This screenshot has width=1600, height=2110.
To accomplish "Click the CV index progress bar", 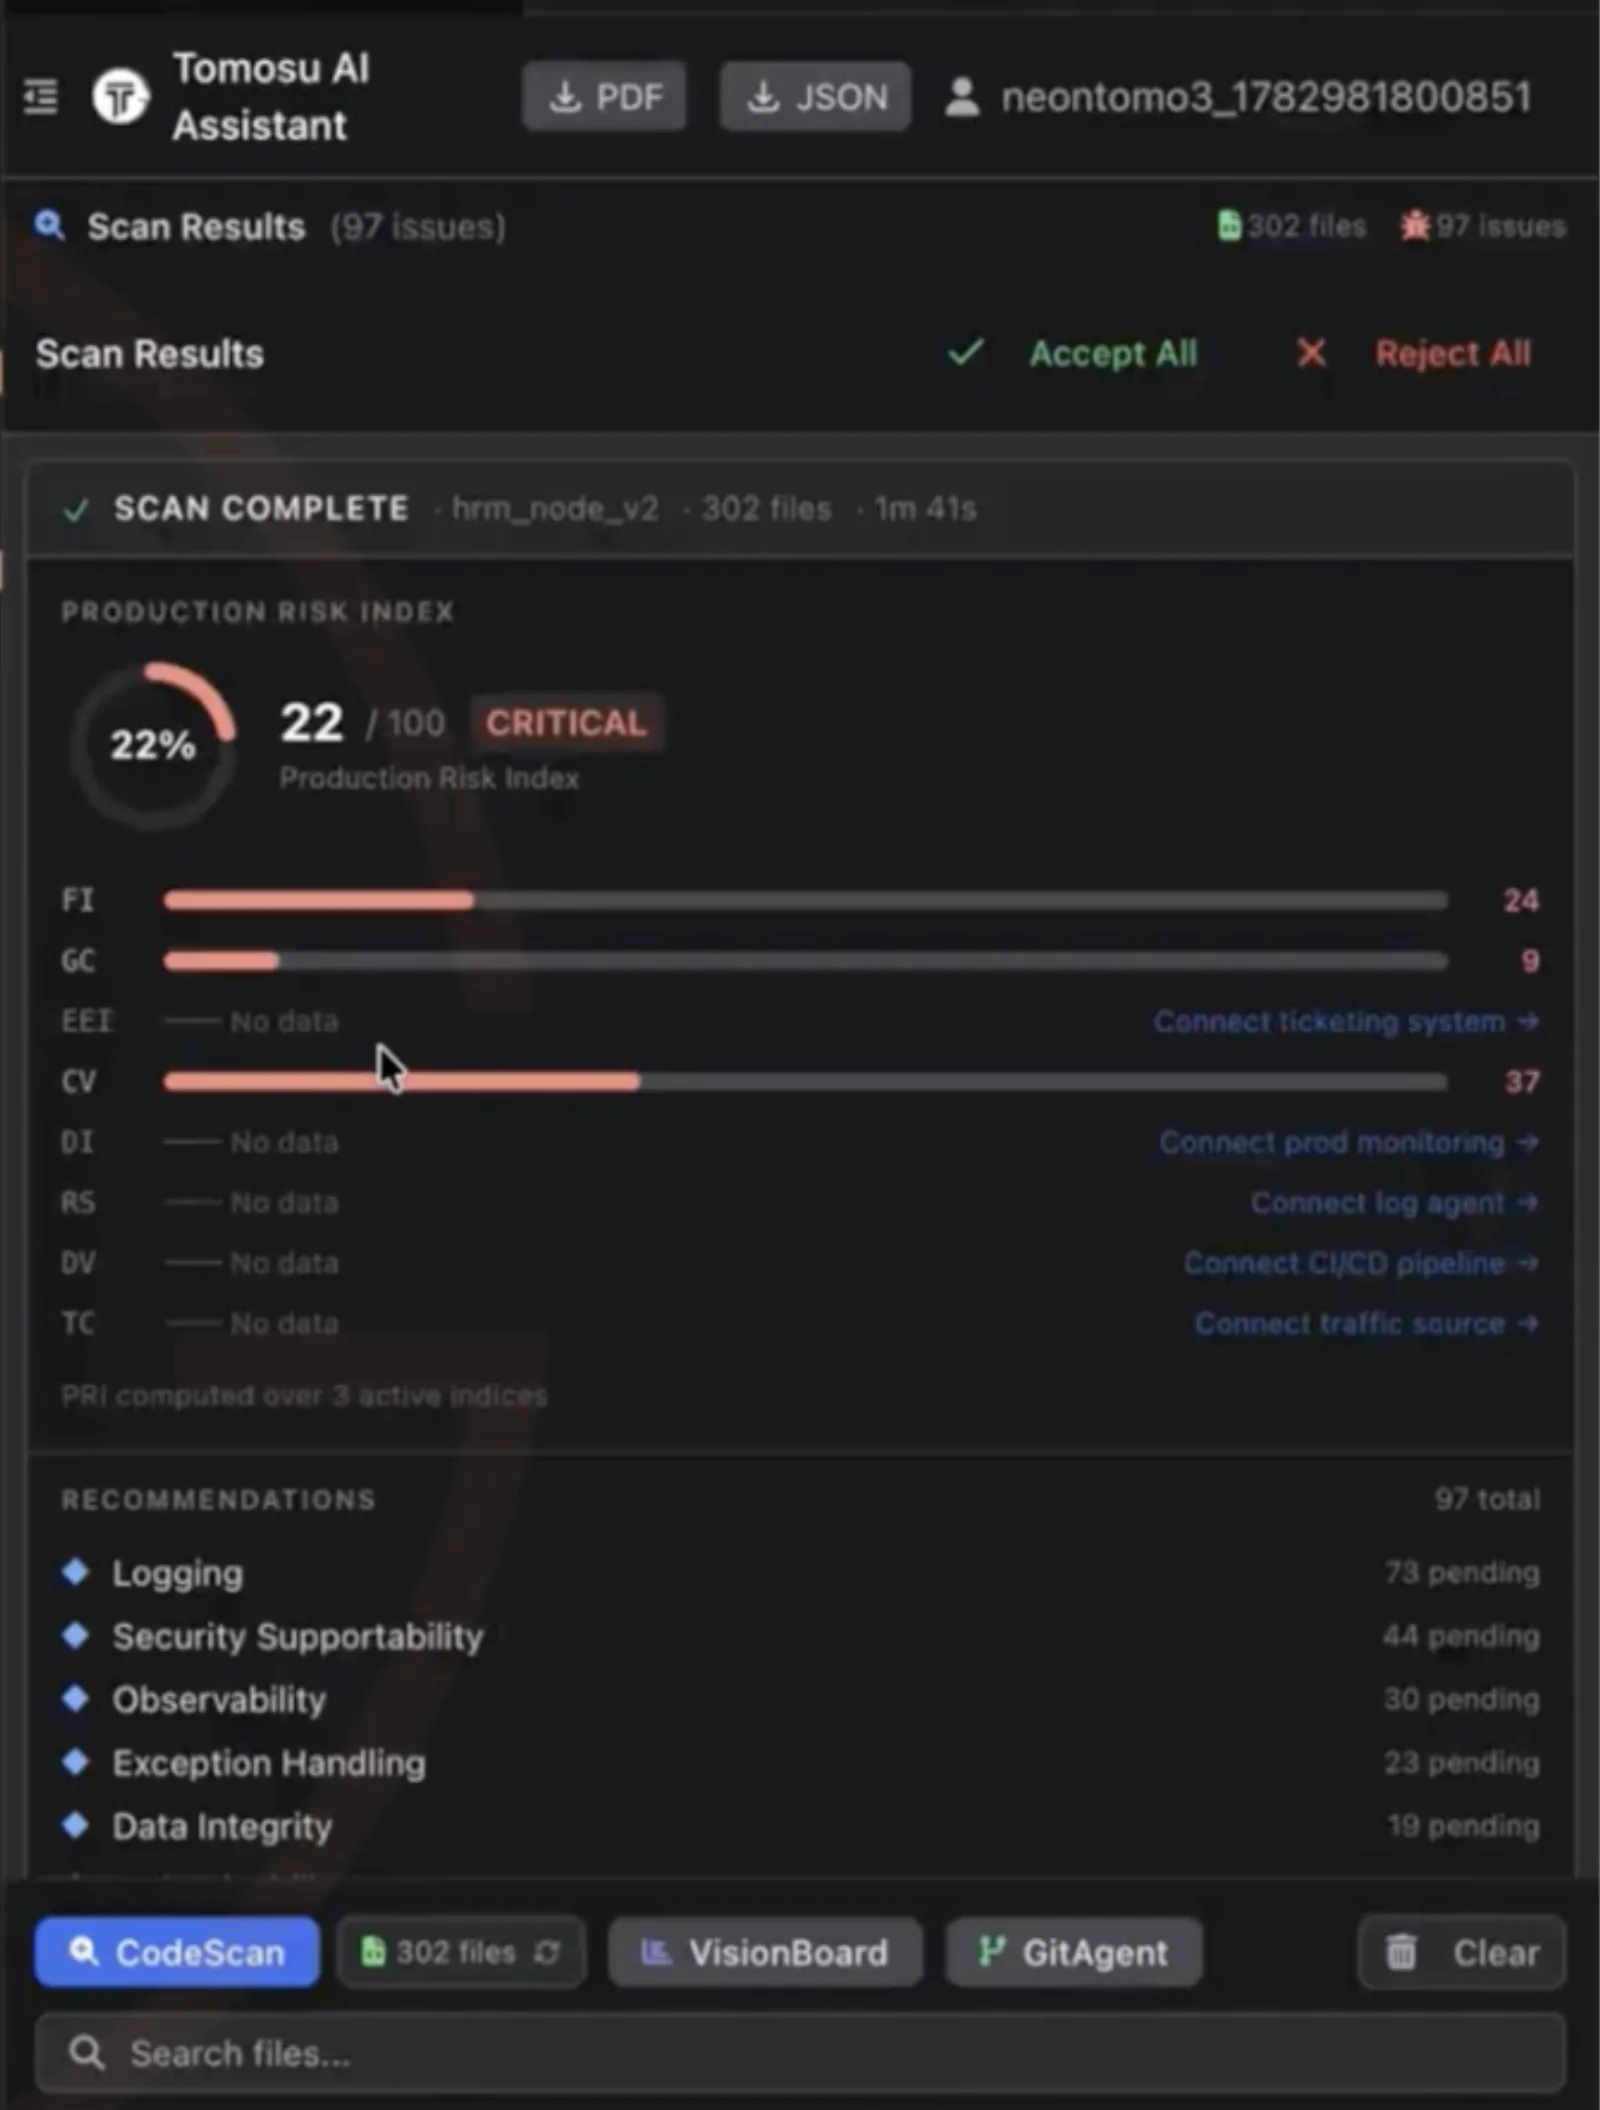I will click(x=805, y=1082).
